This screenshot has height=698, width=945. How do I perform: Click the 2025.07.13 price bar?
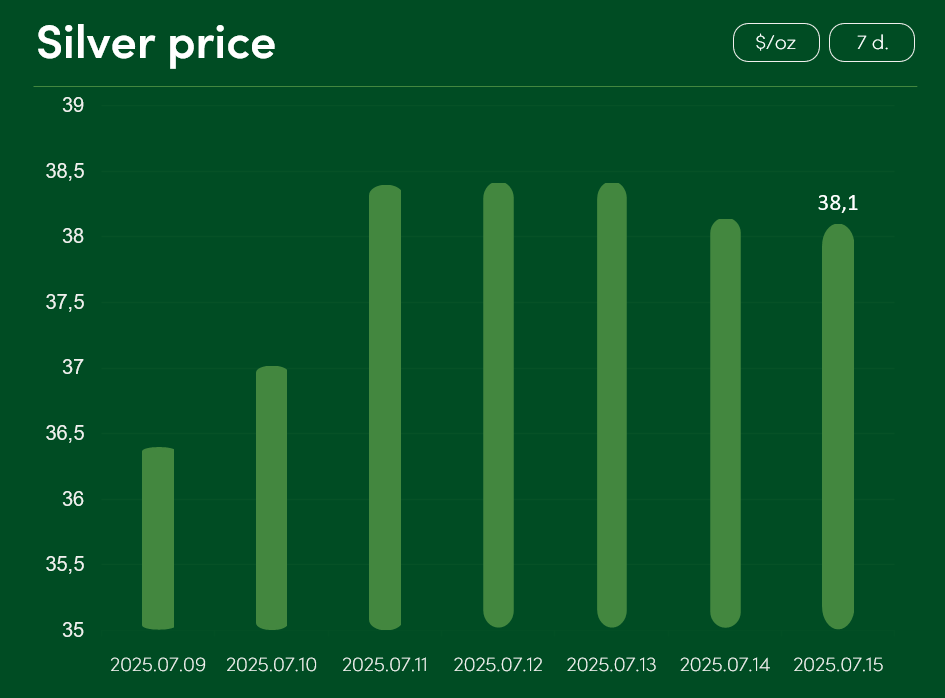click(x=612, y=405)
